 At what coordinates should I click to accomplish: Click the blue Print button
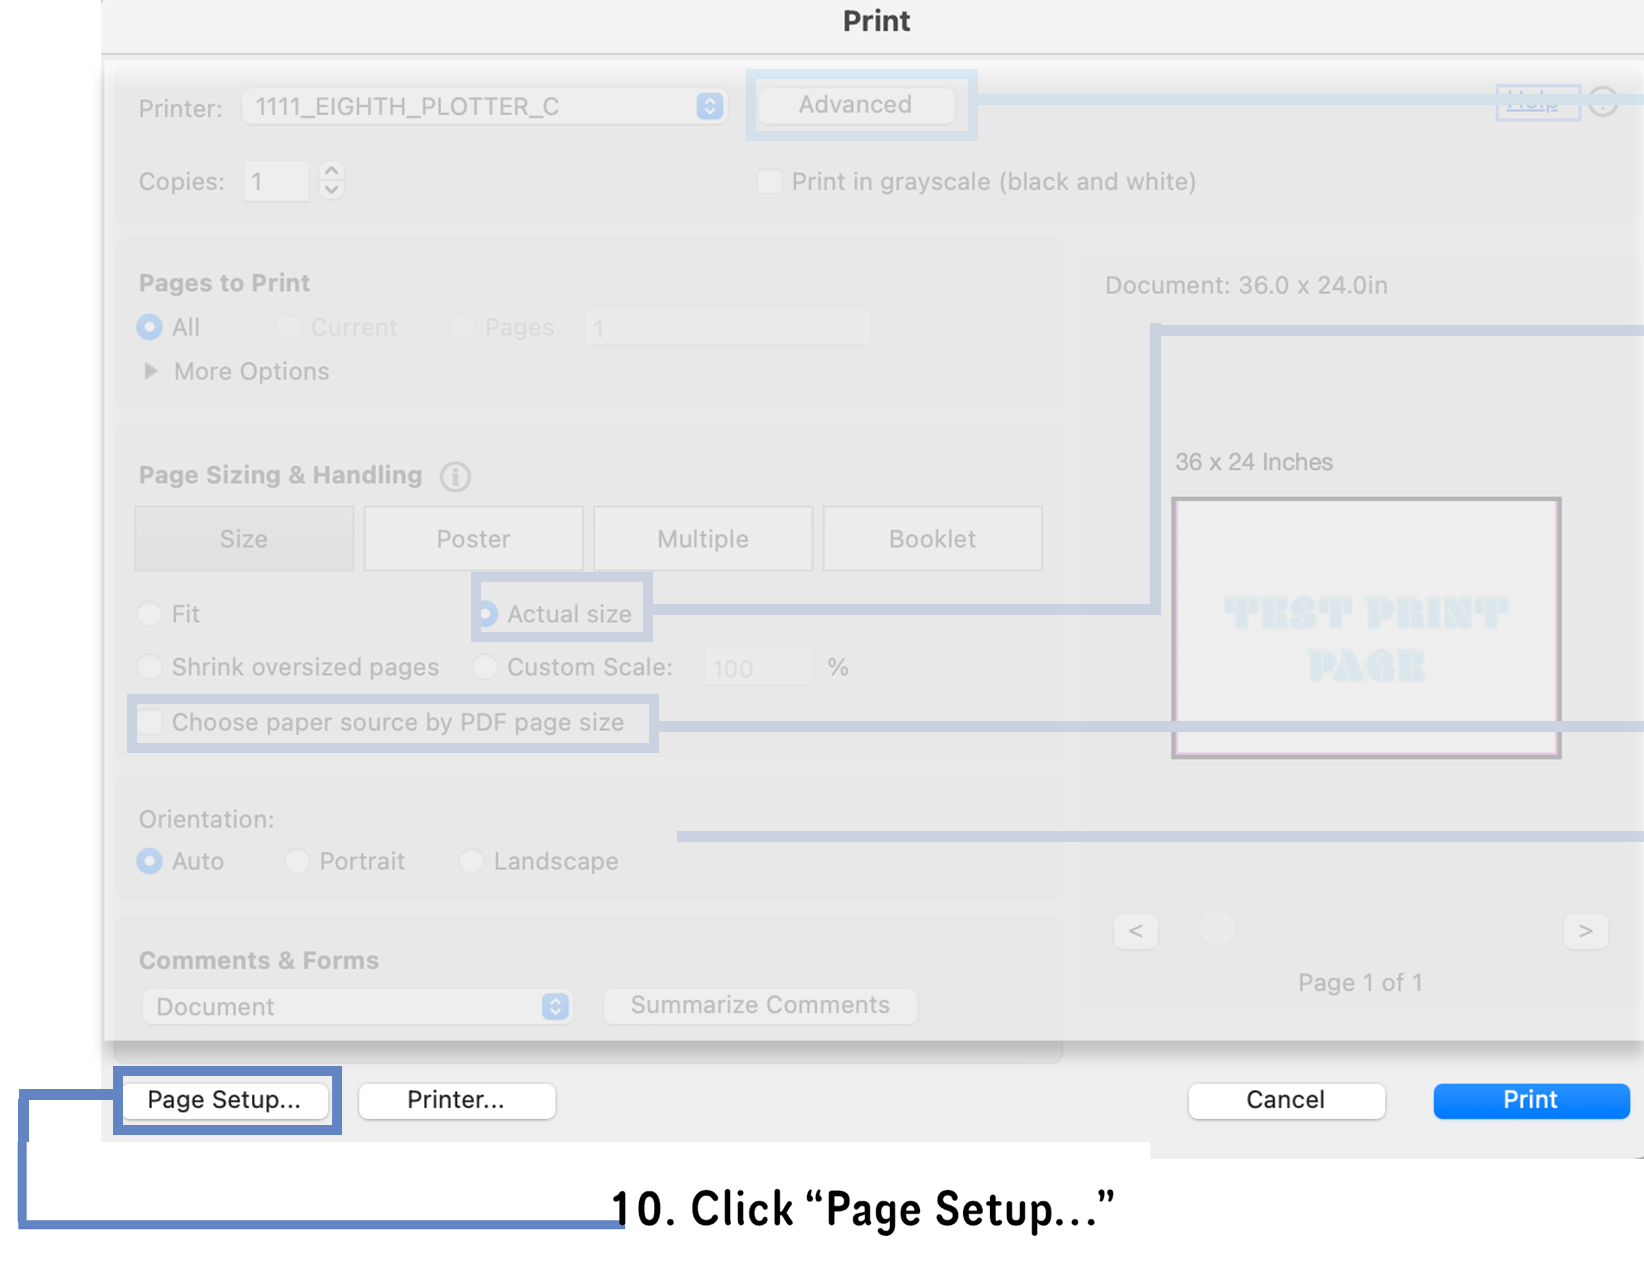pyautogui.click(x=1530, y=1100)
